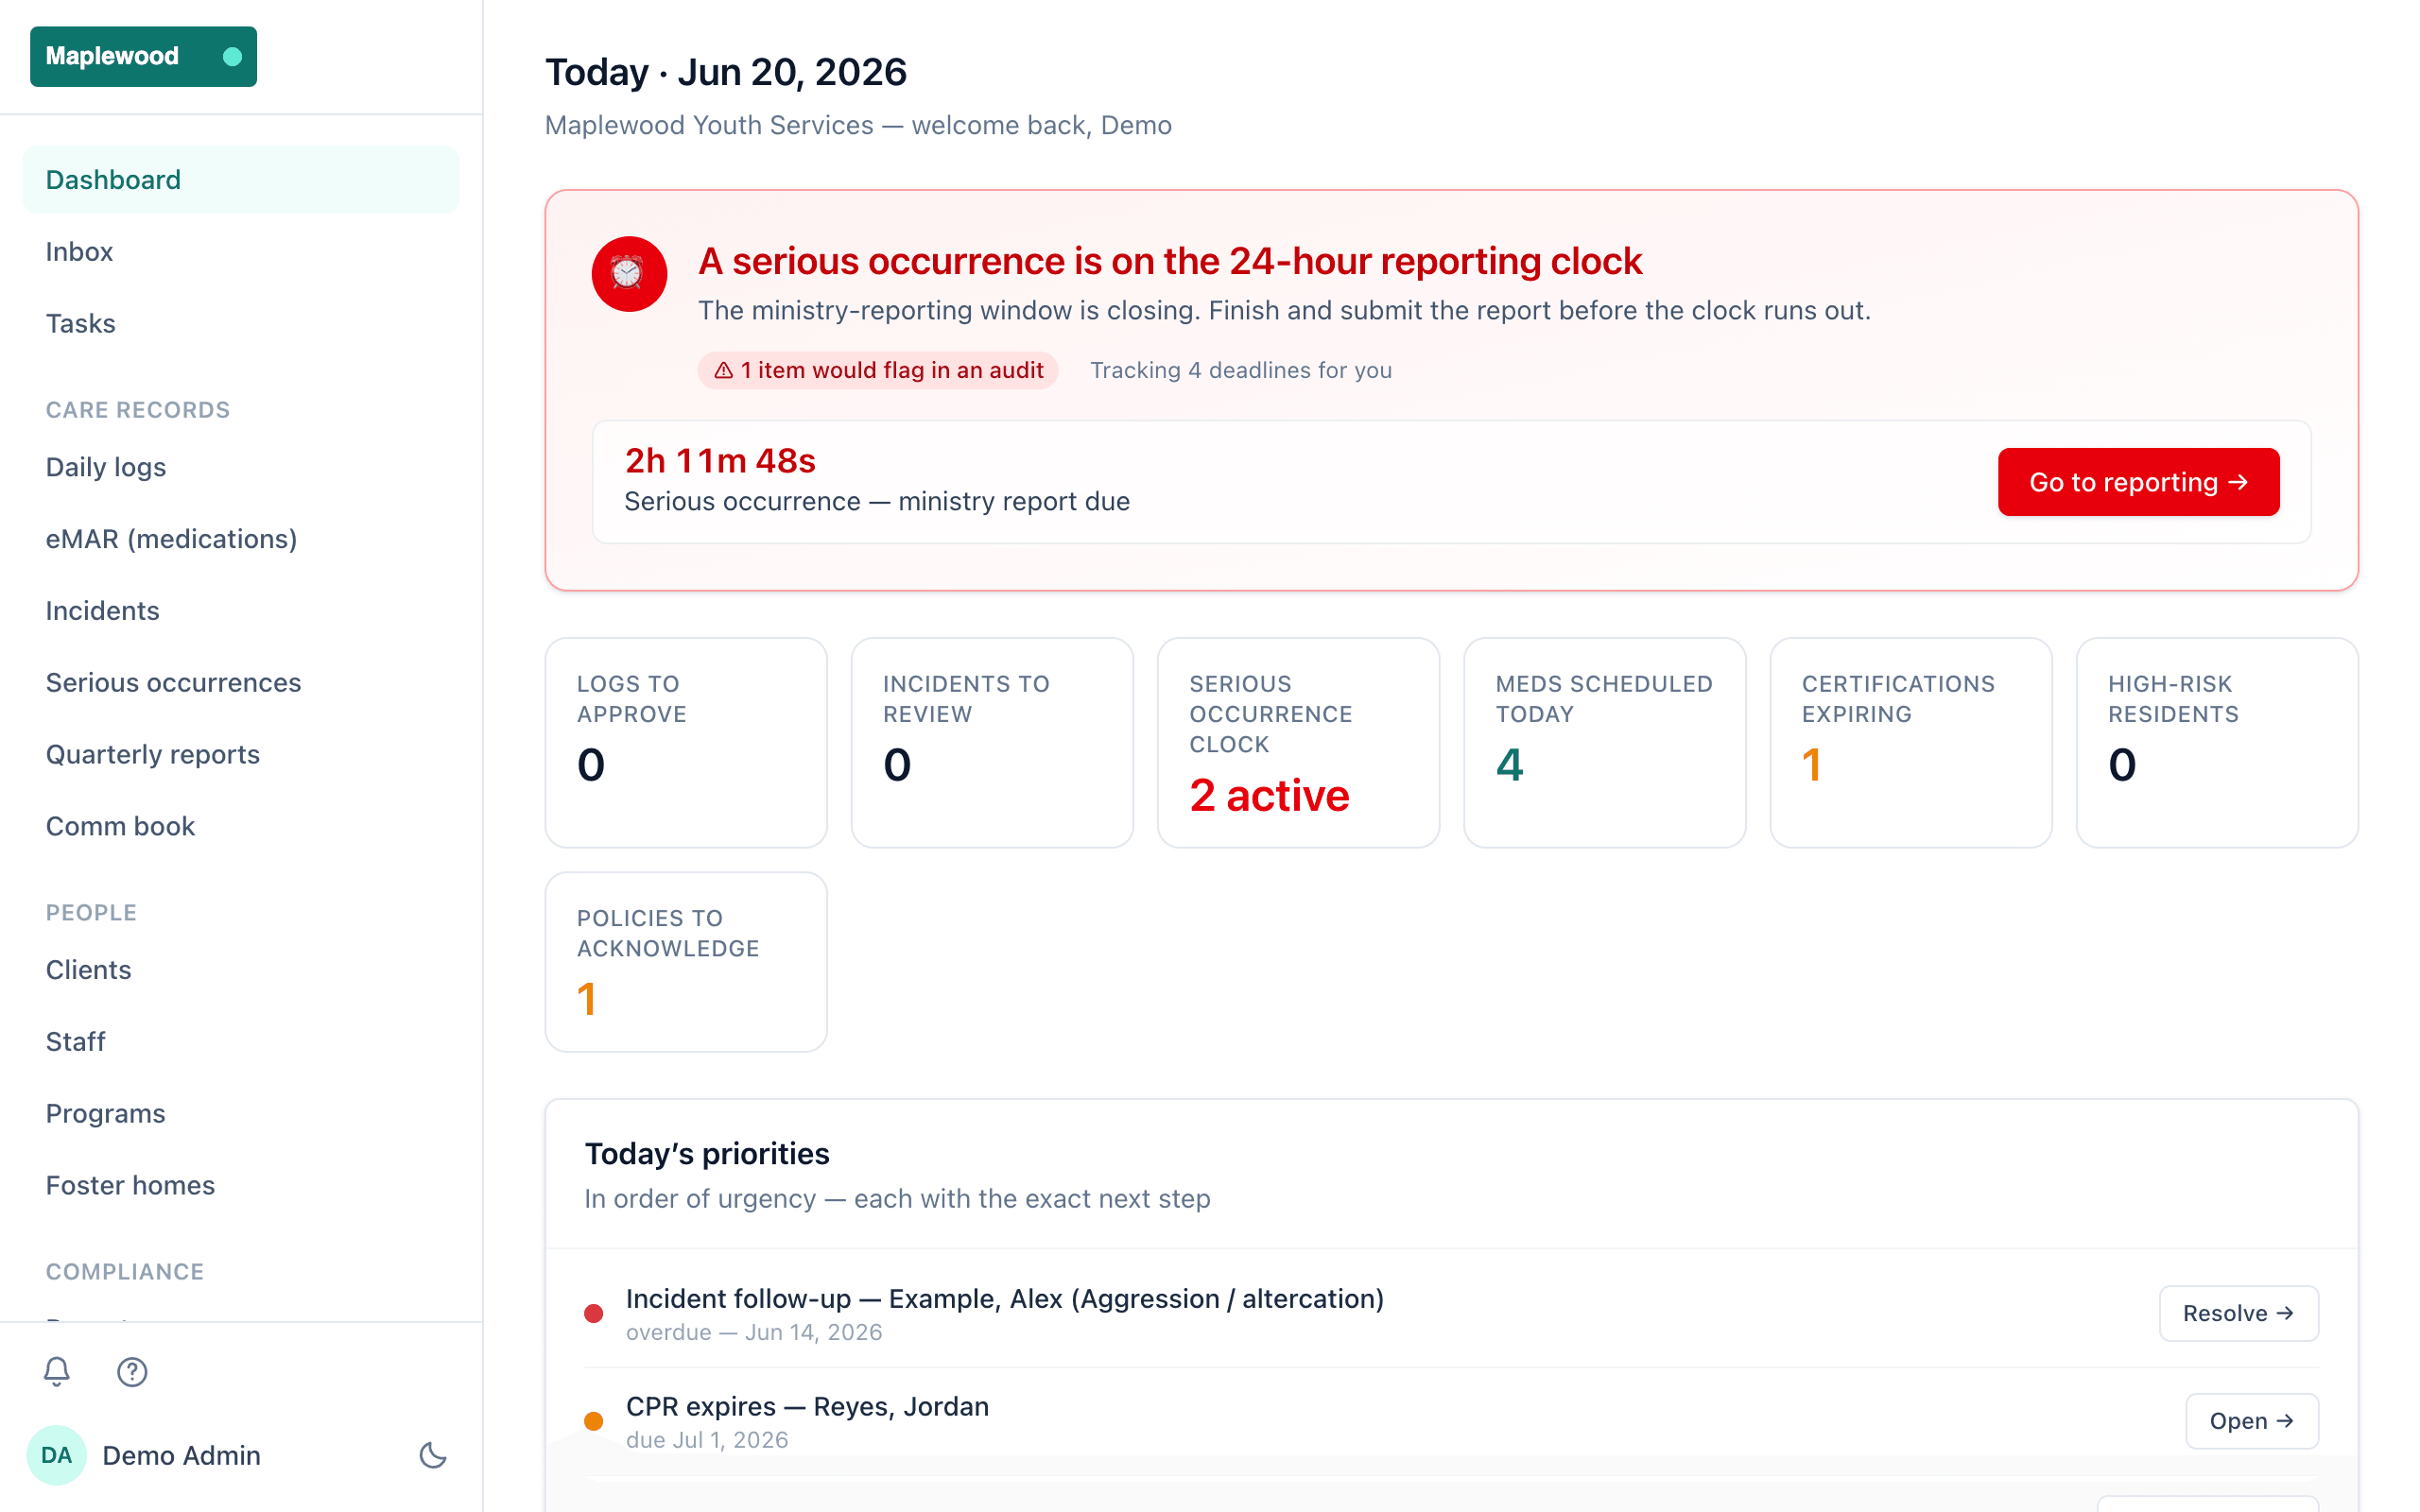This screenshot has width=2420, height=1512.
Task: Open Serious occurrences in sidebar
Action: (241, 682)
